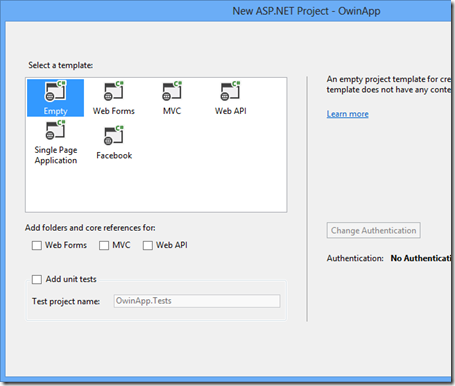The width and height of the screenshot is (455, 386).
Task: Click the 'New ASP.NET Project - OwinApp' title bar
Action: point(306,11)
